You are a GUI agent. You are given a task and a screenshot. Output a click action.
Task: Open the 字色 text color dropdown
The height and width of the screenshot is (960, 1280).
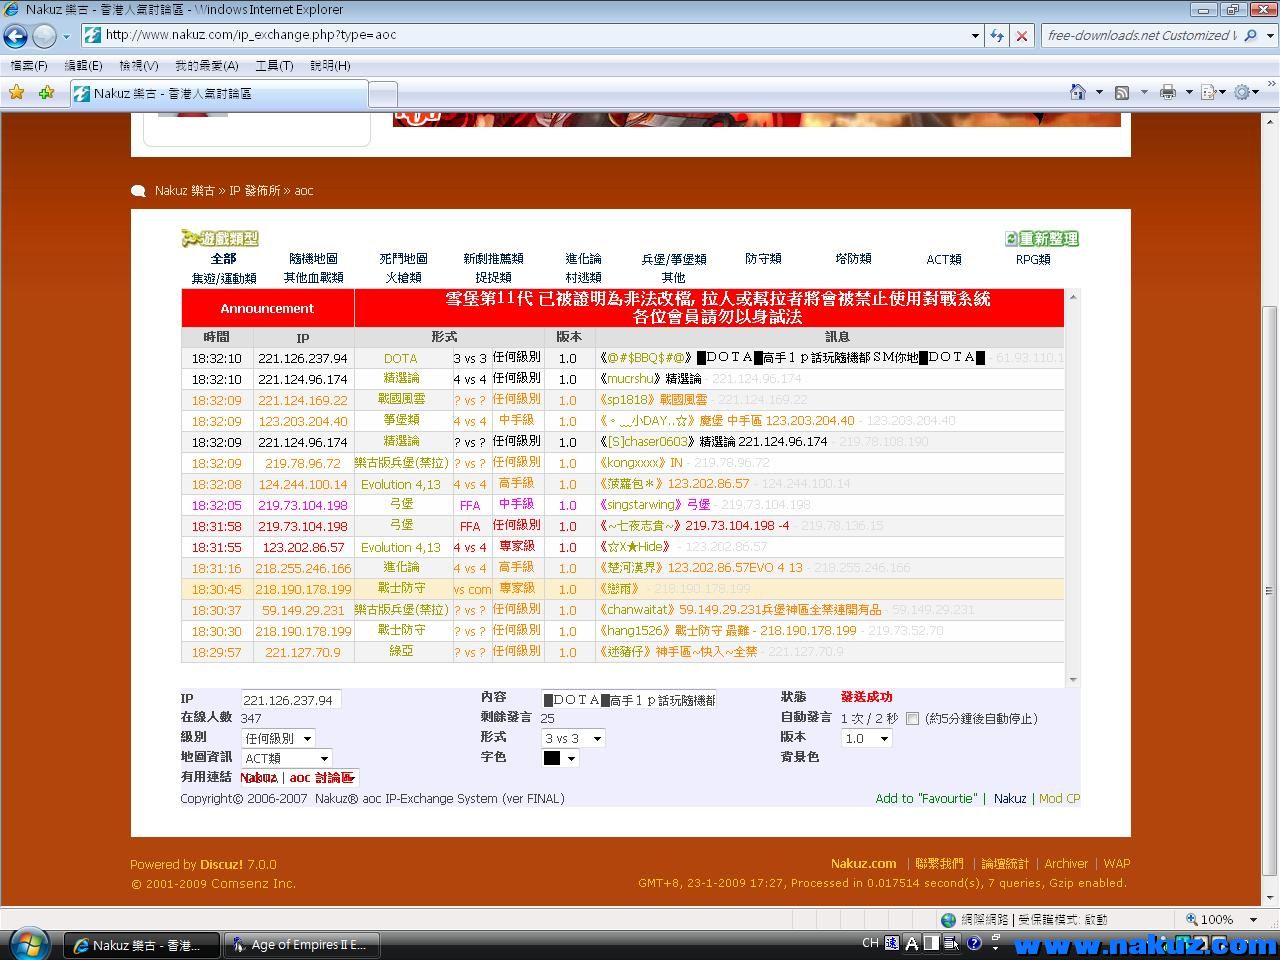click(560, 758)
